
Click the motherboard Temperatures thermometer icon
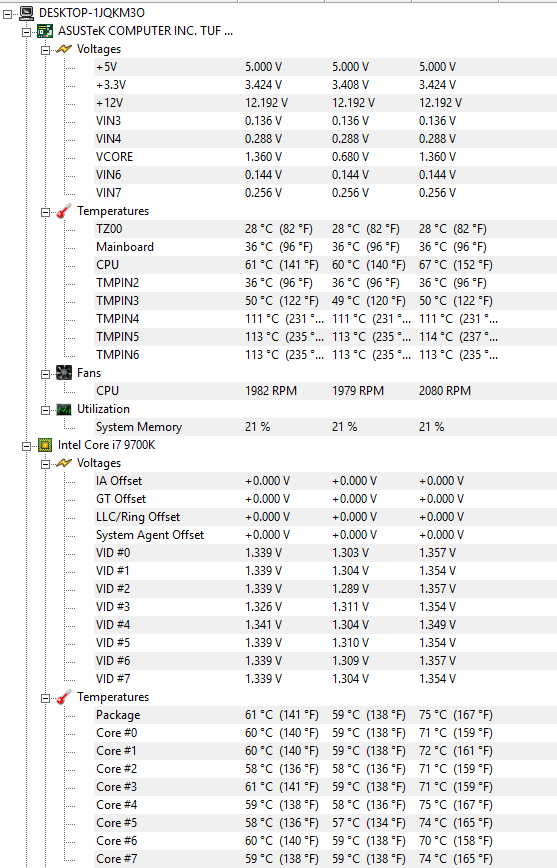pos(64,211)
